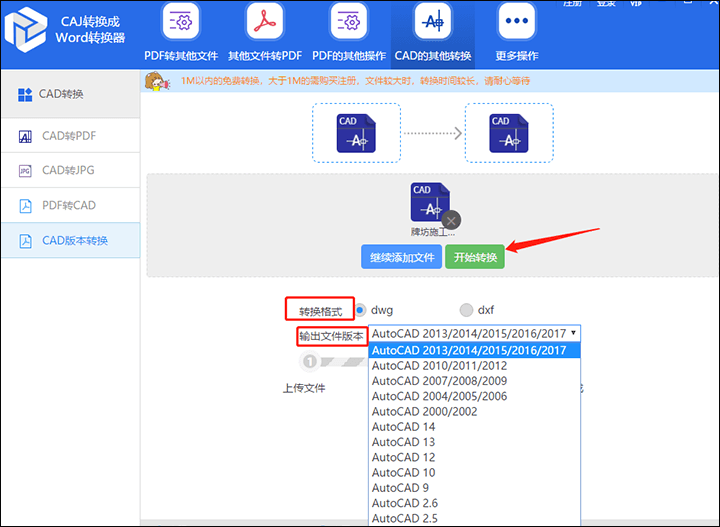Click the CAD版本转换 sidebar icon

coord(25,241)
